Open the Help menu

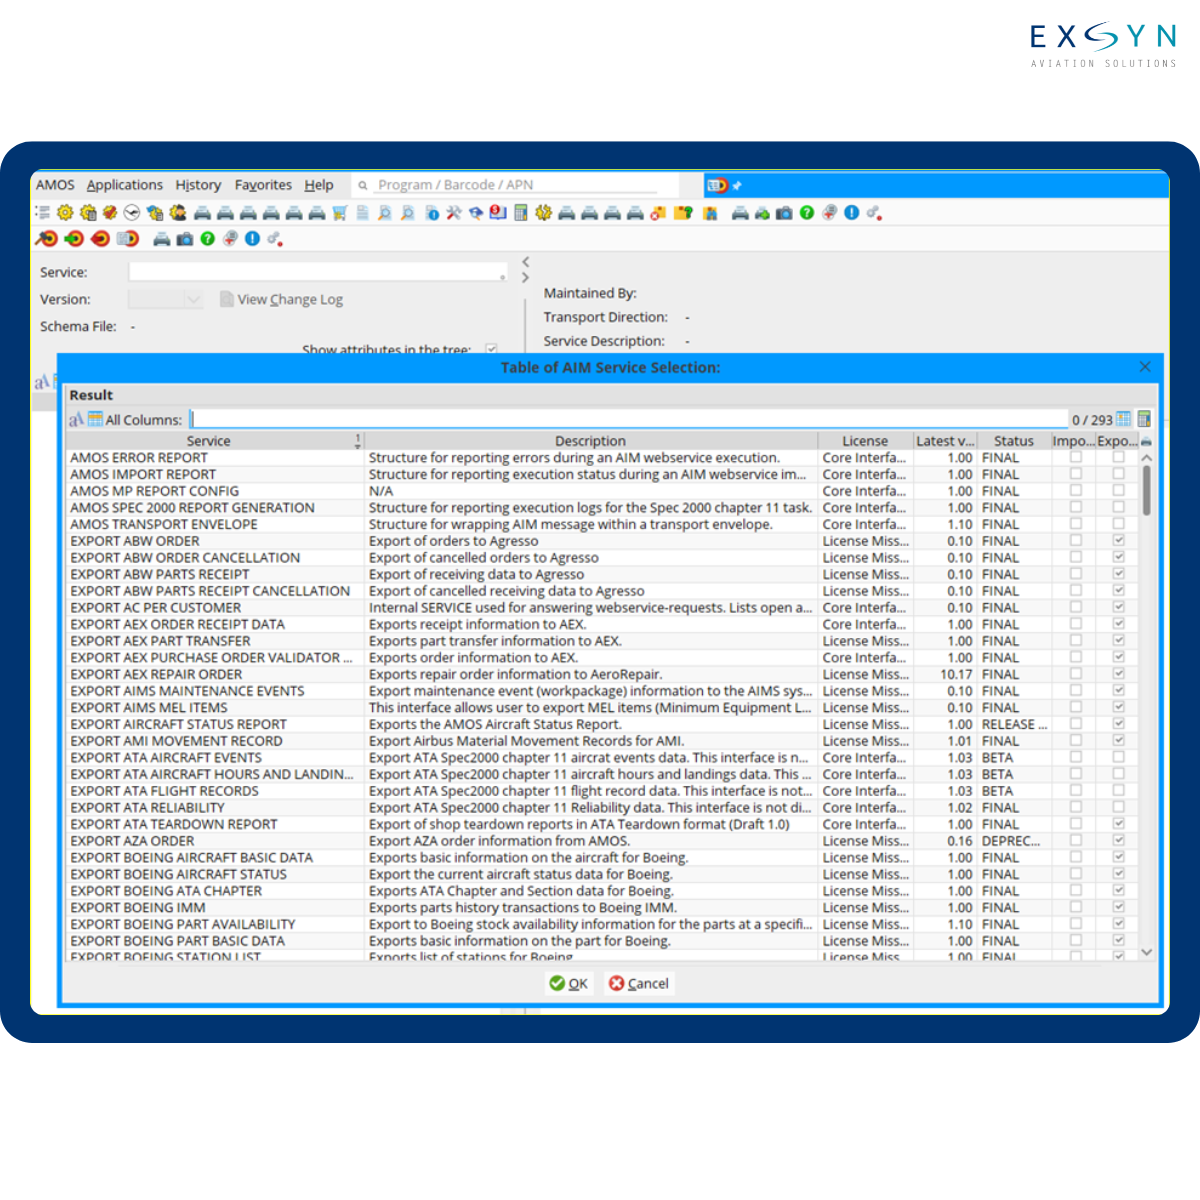coord(319,185)
